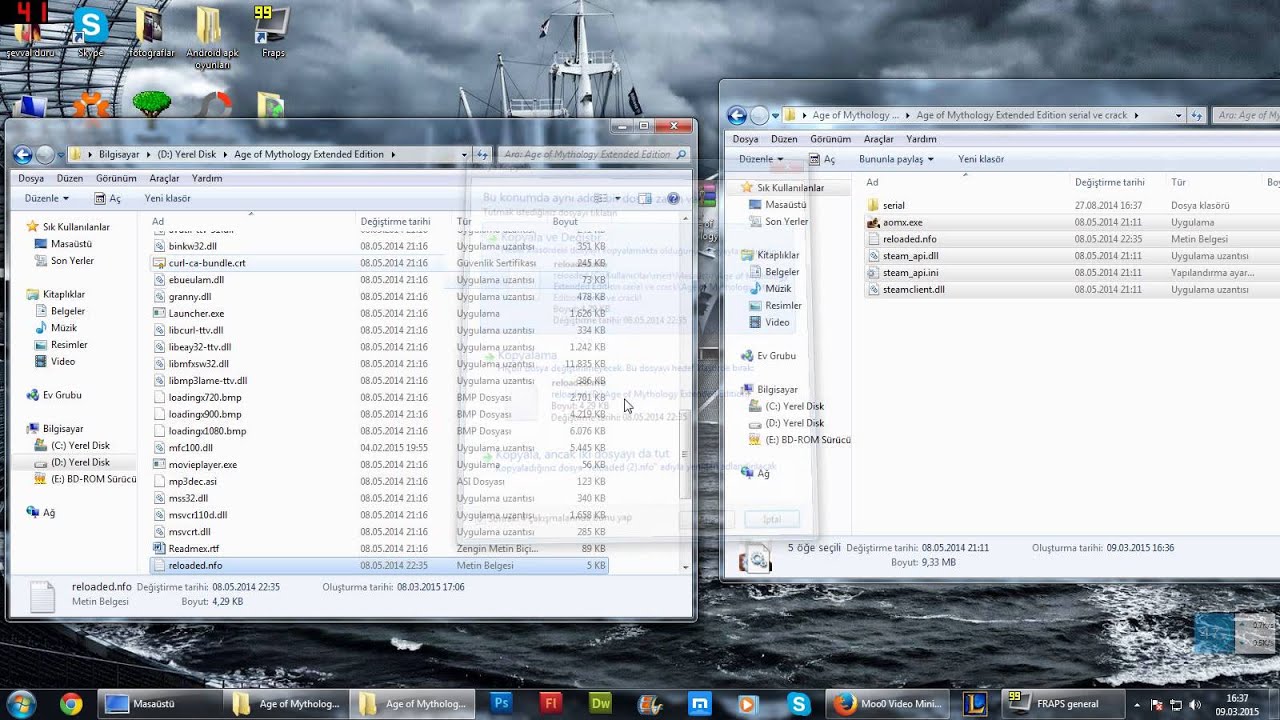
Task: Go back in Age of Mythology Extended Edition window
Action: (23, 154)
